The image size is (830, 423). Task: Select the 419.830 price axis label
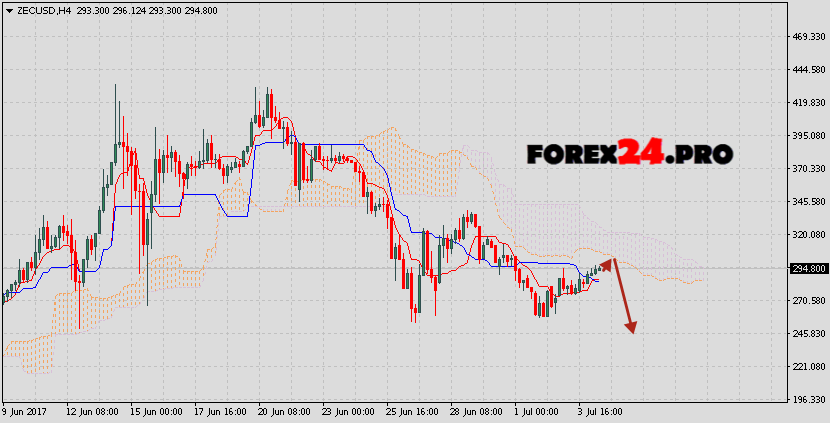(806, 103)
